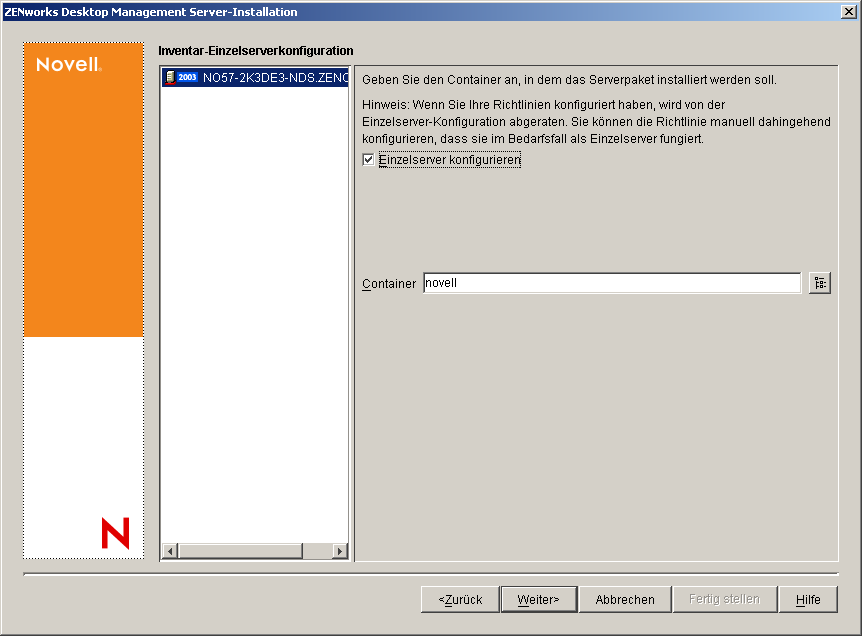Proceed with the Weiter button
This screenshot has height=636, width=862.
539,599
